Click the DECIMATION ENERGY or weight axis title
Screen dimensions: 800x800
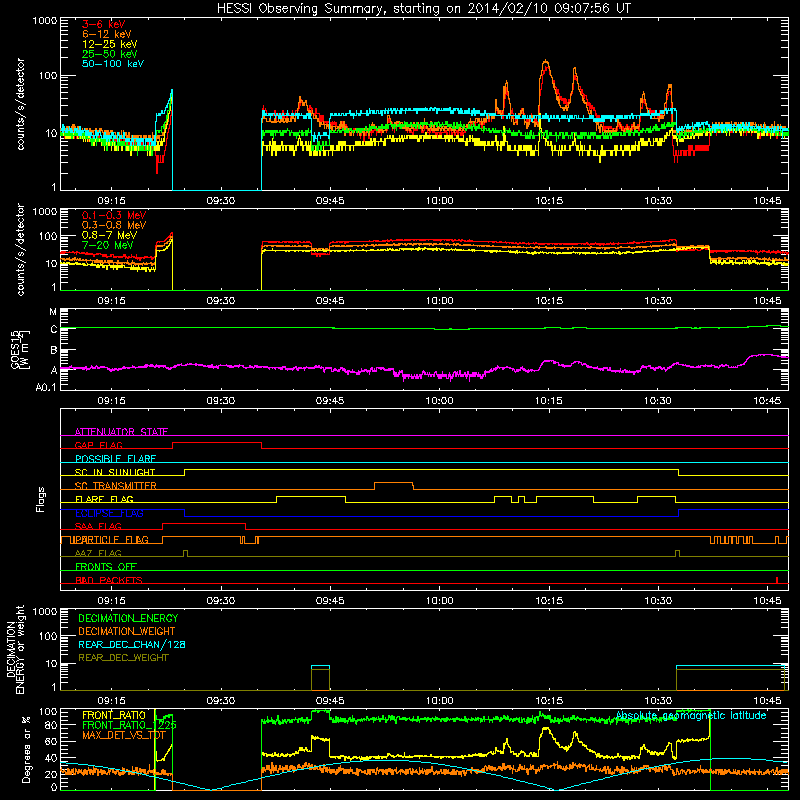tap(15, 649)
